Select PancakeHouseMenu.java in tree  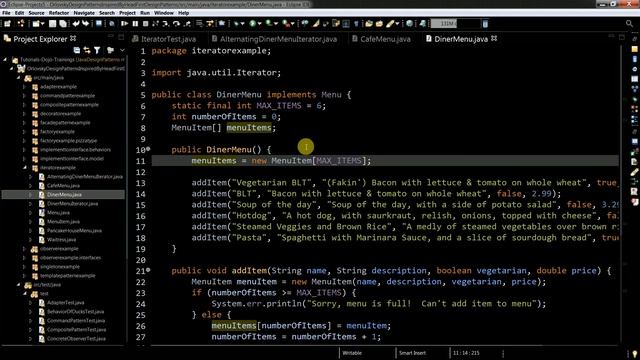pyautogui.click(x=74, y=231)
